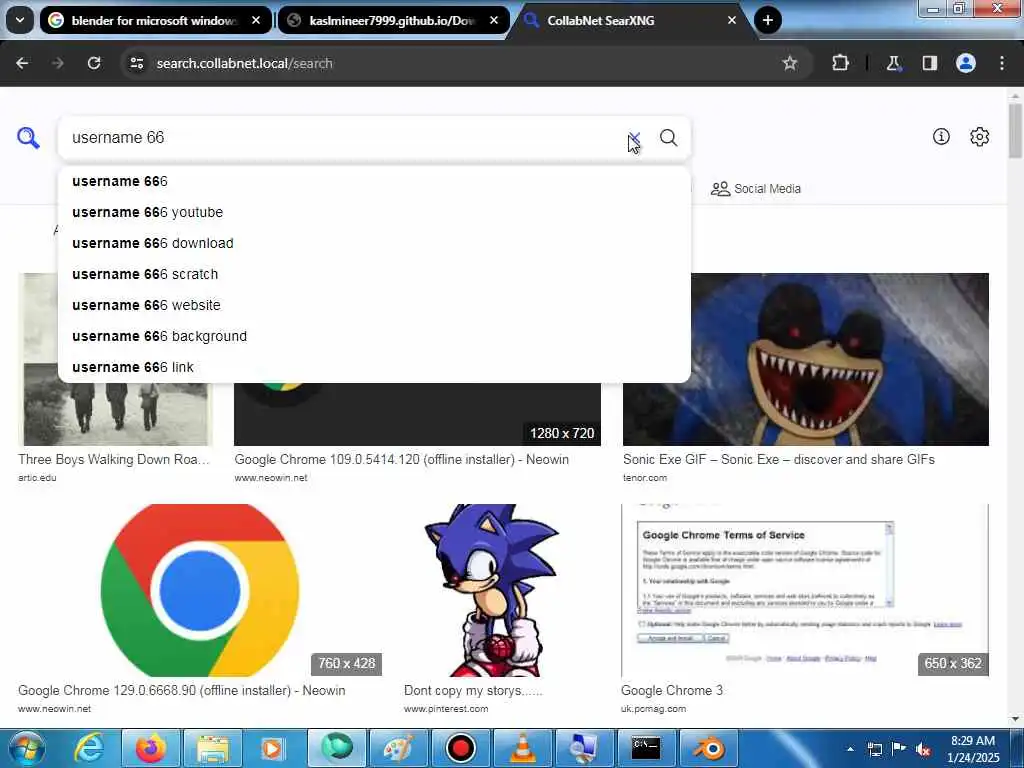Open the large Chrome logo thumbnail
Image resolution: width=1024 pixels, height=768 pixels.
point(200,590)
